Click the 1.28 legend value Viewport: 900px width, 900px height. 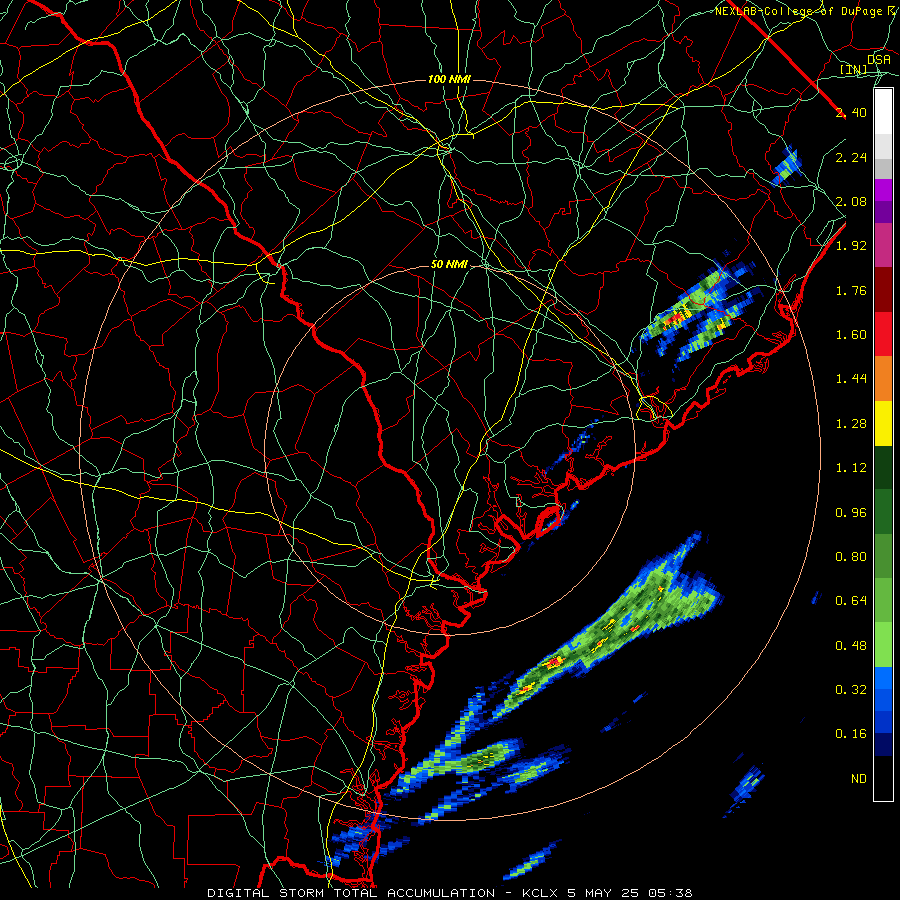(x=851, y=424)
